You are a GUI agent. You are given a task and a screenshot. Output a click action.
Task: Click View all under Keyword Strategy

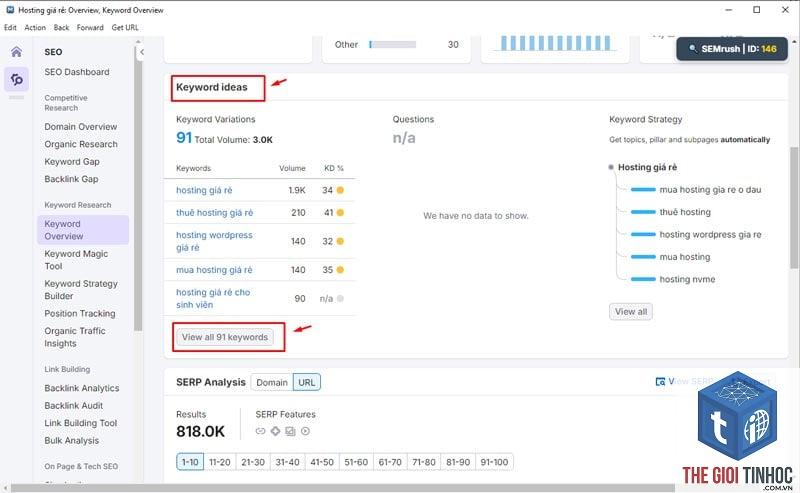pos(631,311)
